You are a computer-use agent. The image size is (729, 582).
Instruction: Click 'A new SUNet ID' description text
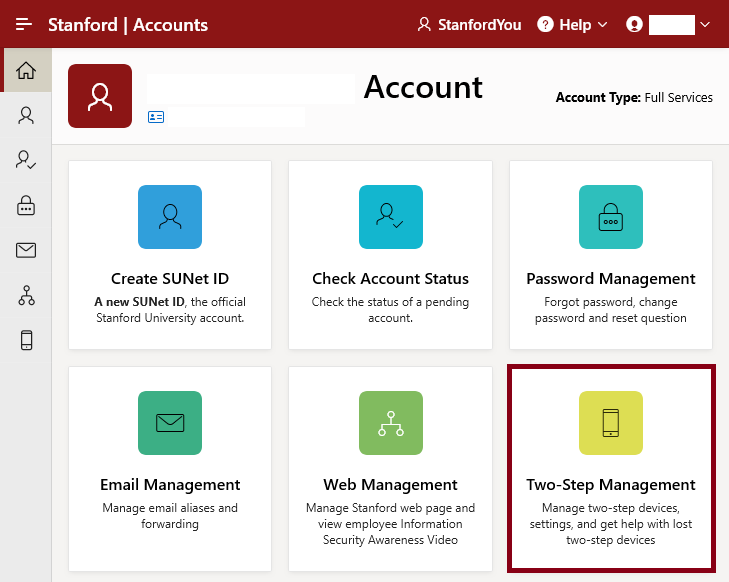[170, 310]
